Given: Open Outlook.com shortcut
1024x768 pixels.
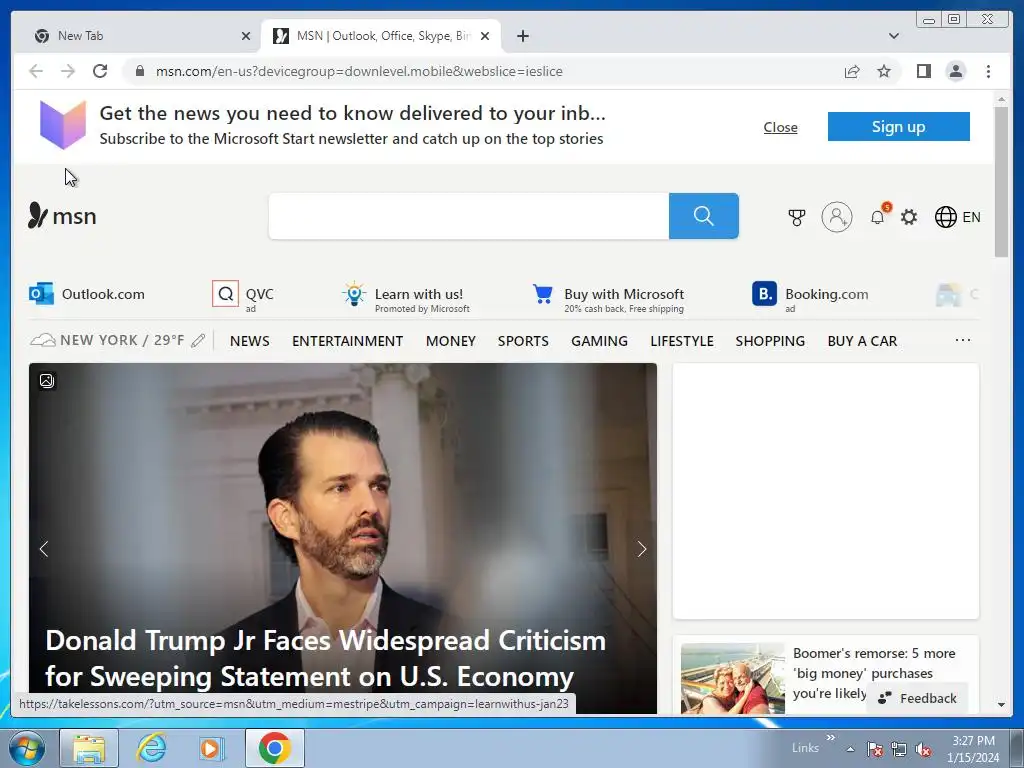Looking at the screenshot, I should pos(87,294).
